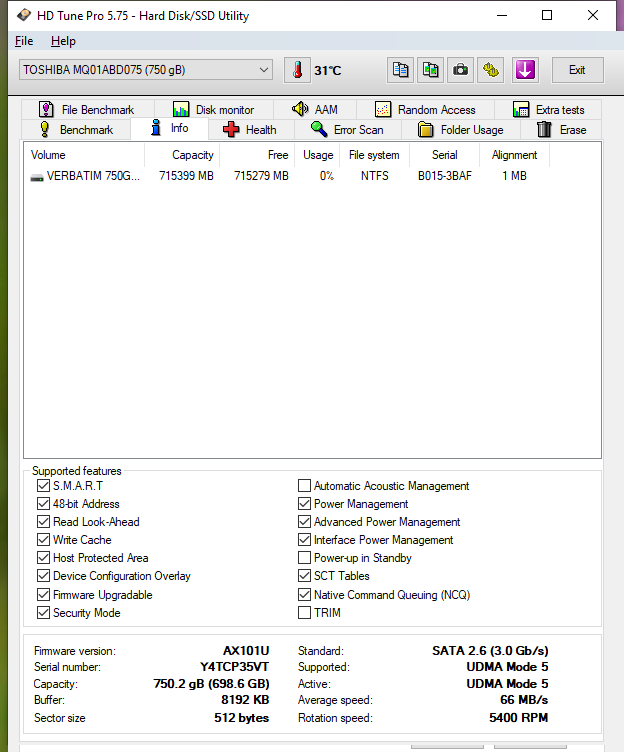624x752 pixels.
Task: Open the File Benchmark tab
Action: click(87, 109)
